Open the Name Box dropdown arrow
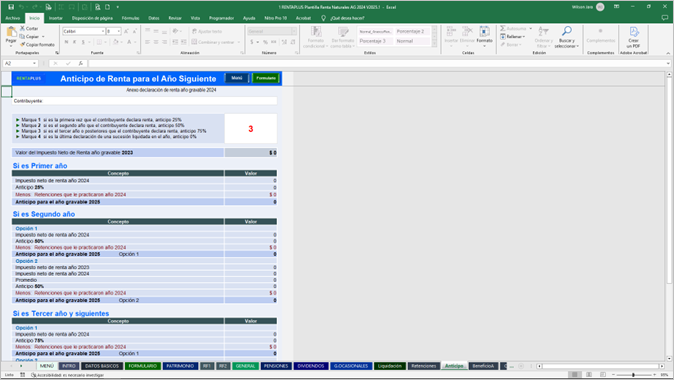This screenshot has width=674, height=380. tap(34, 64)
